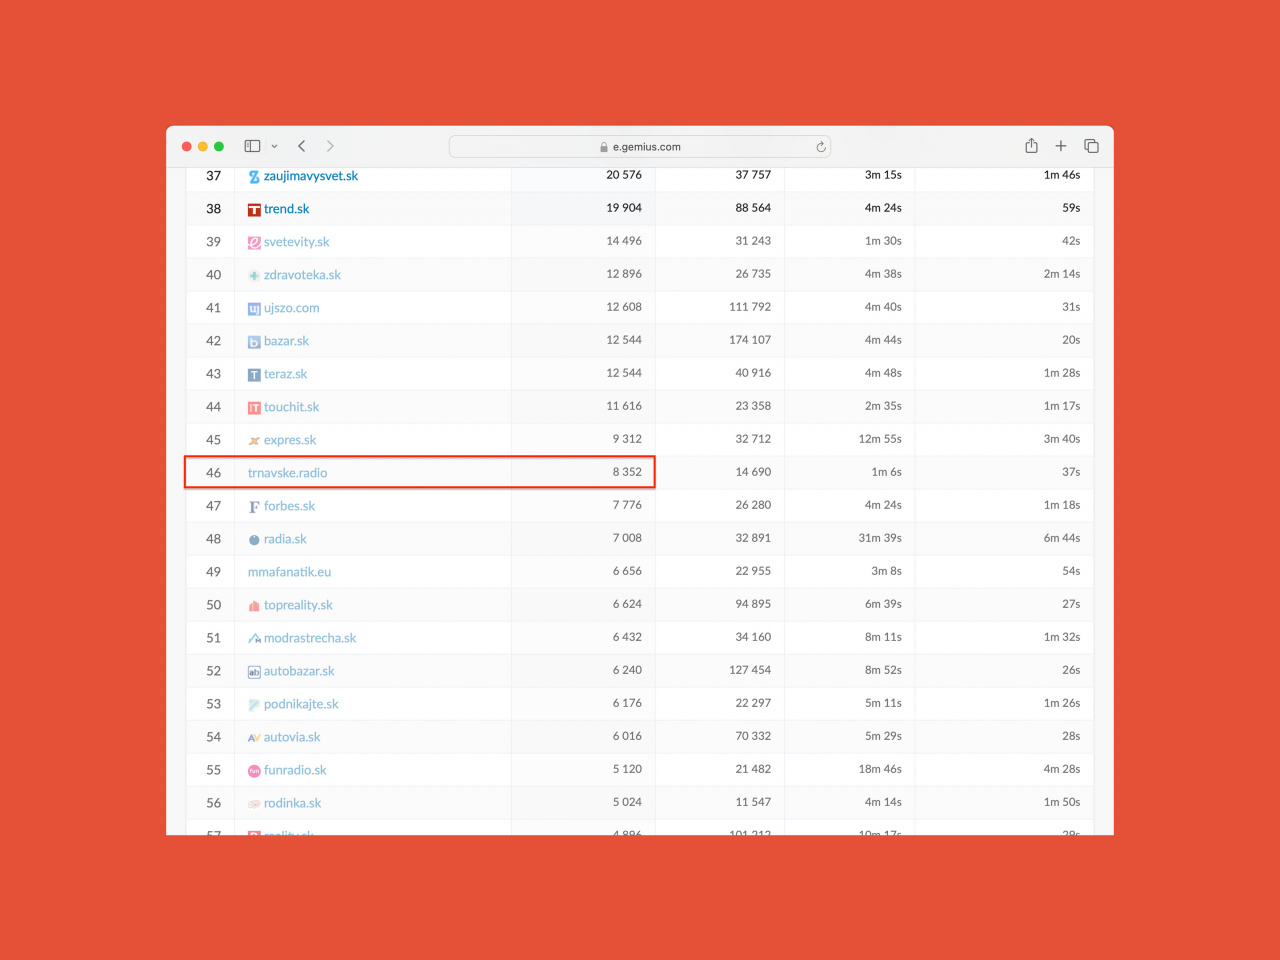Select duration 31m 39s in radia.sk row
Screen dimensions: 1280x960
coord(880,538)
